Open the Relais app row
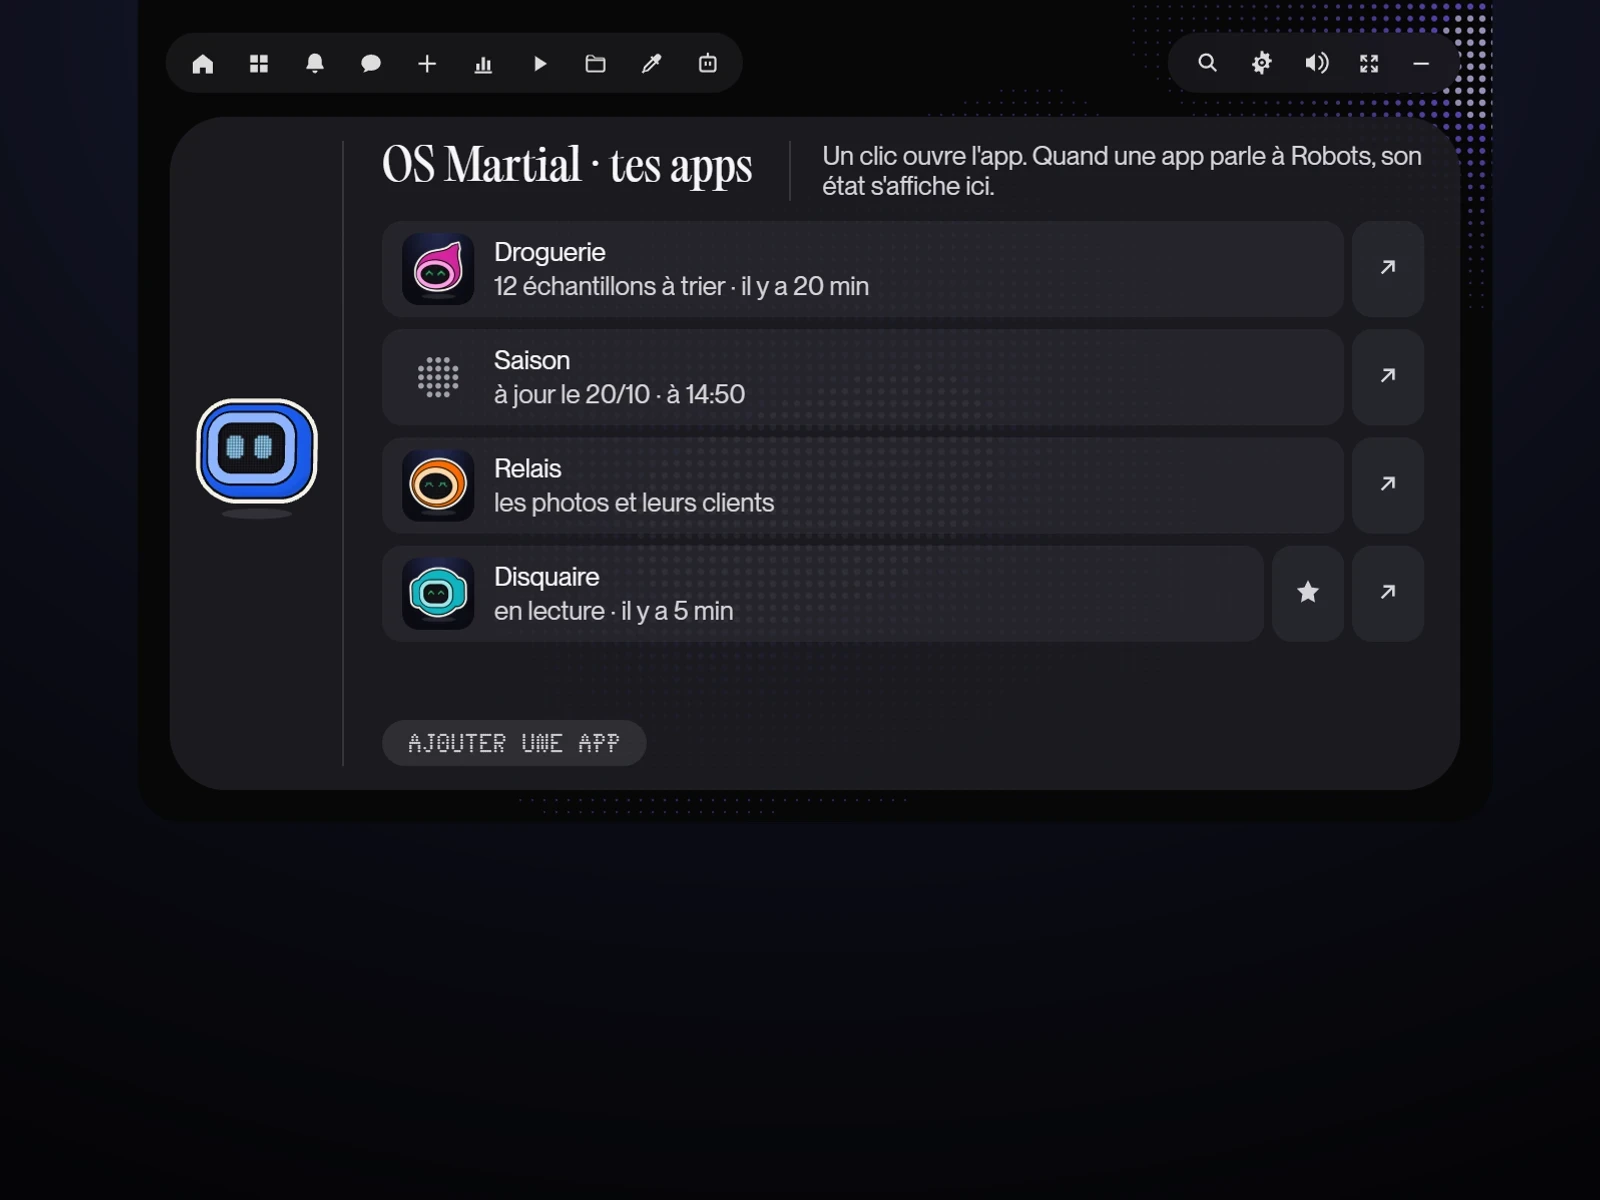Screen dimensions: 1600x1200 pyautogui.click(x=862, y=485)
